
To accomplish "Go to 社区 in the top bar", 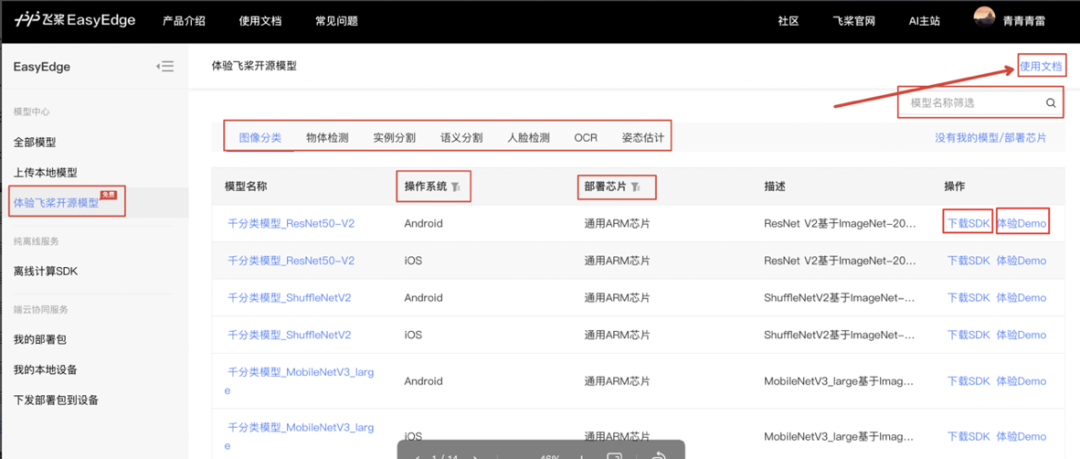I will coord(788,21).
